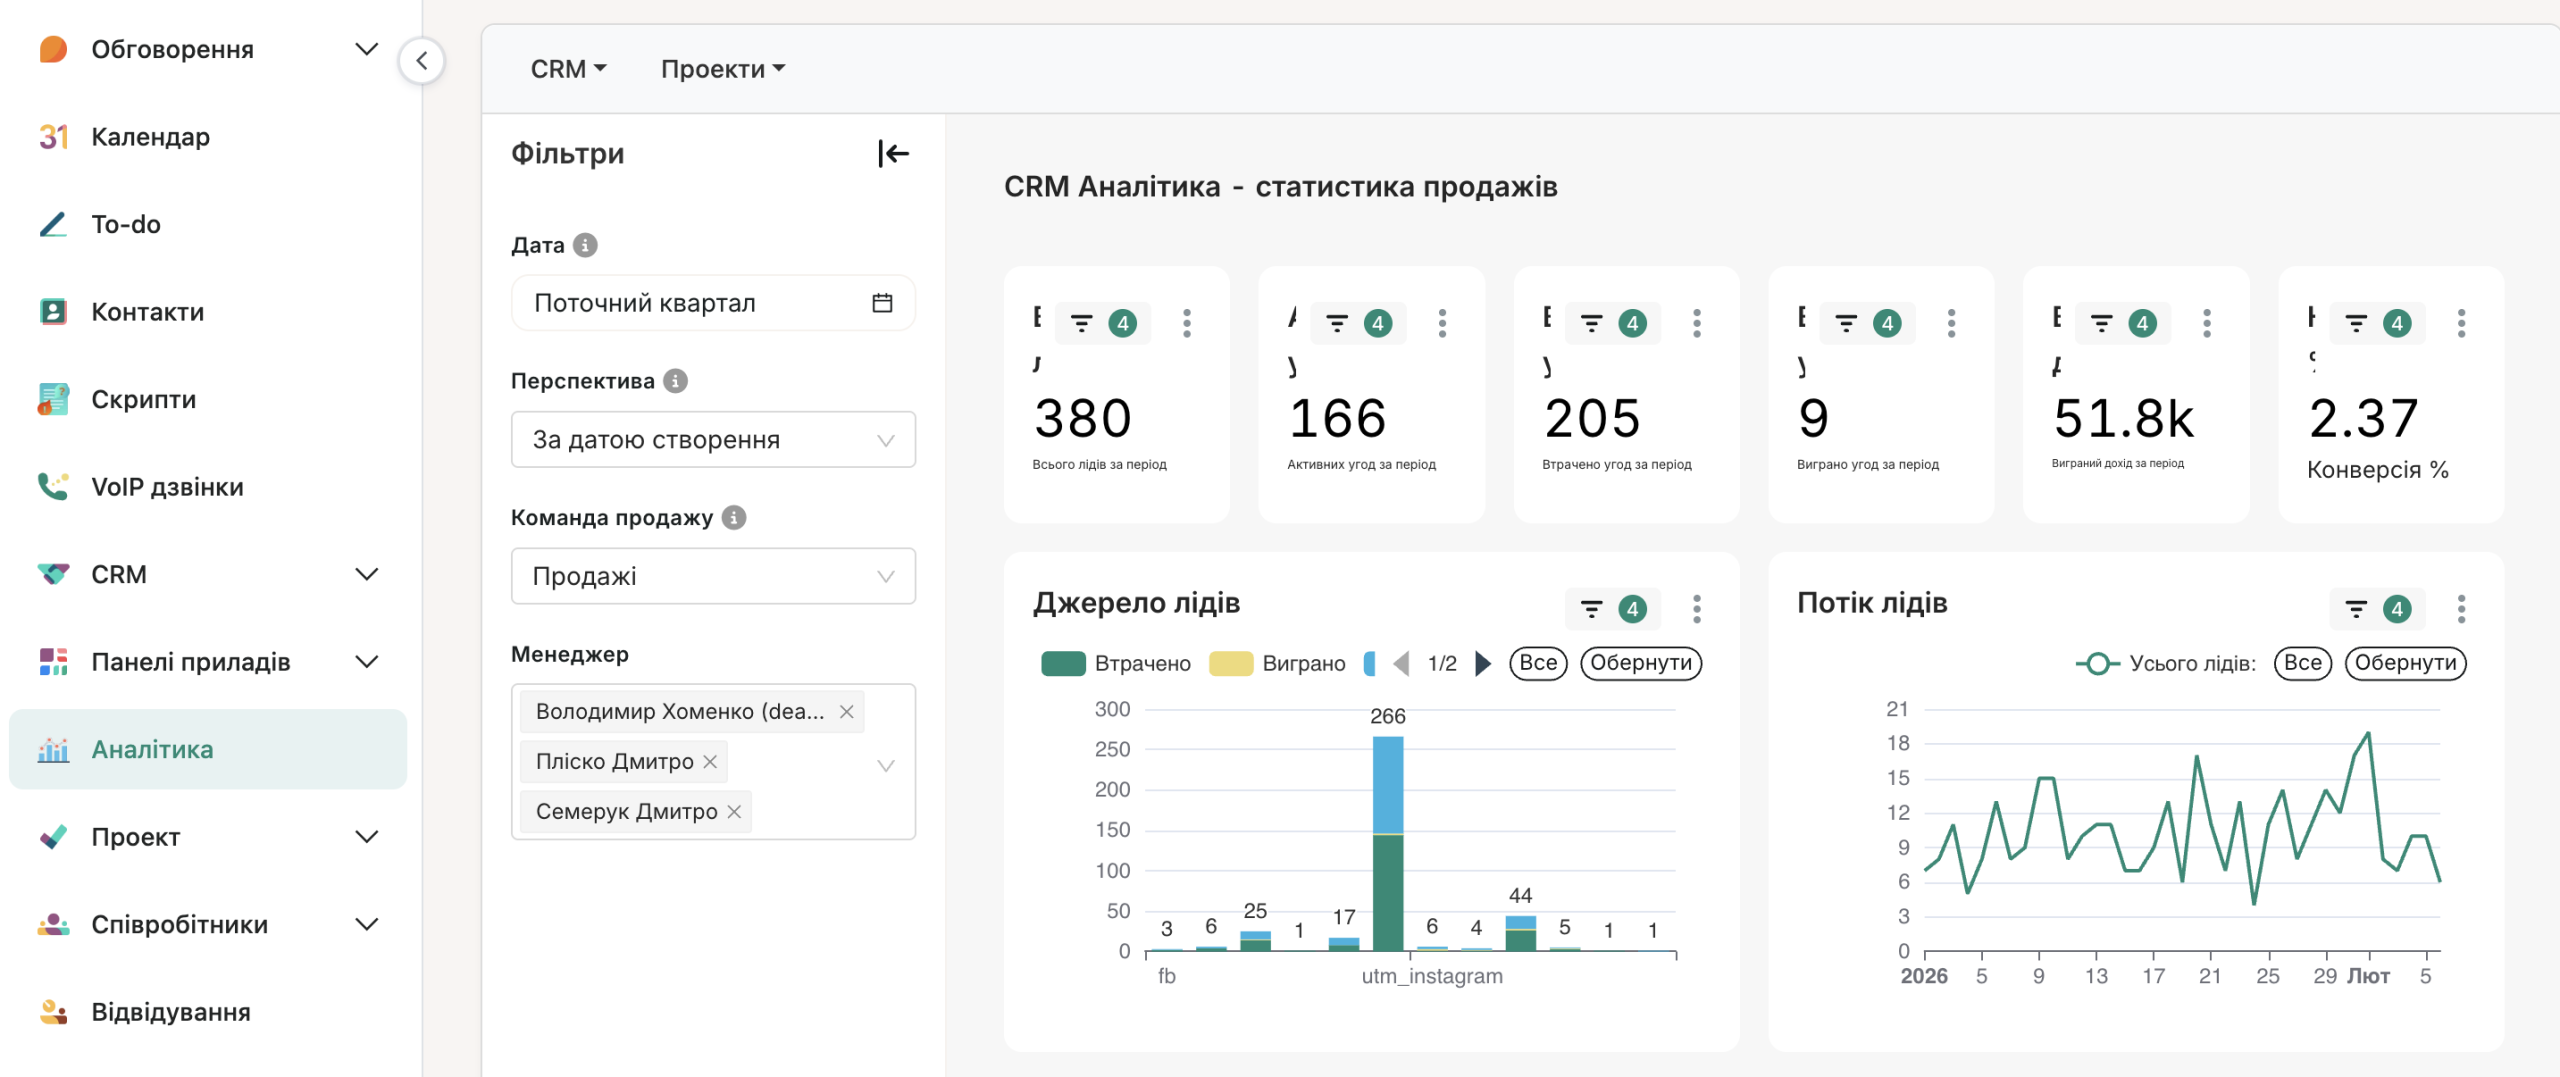Open the info tooltip next to Дата

coord(586,245)
